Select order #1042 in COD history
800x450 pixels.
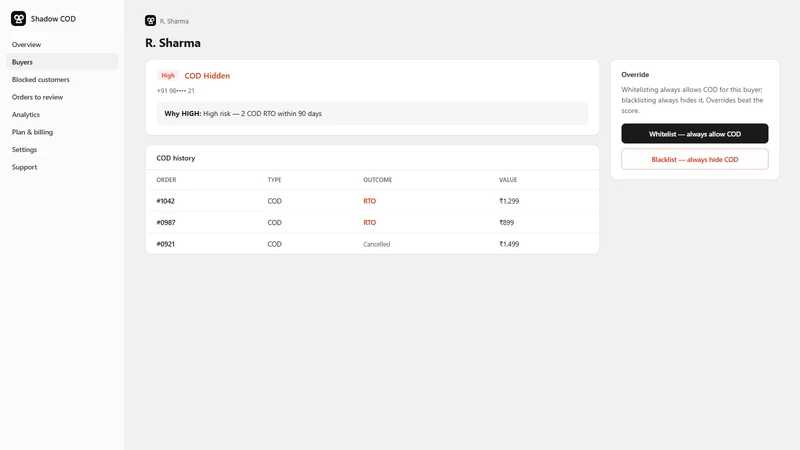tap(165, 201)
